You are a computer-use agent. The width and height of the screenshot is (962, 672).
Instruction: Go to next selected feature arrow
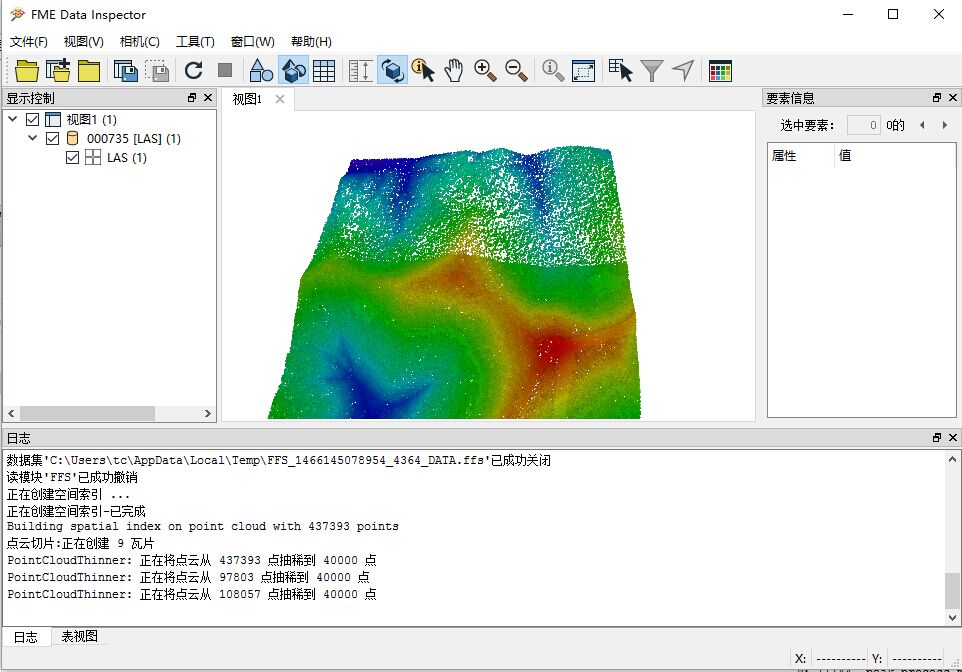coord(945,125)
